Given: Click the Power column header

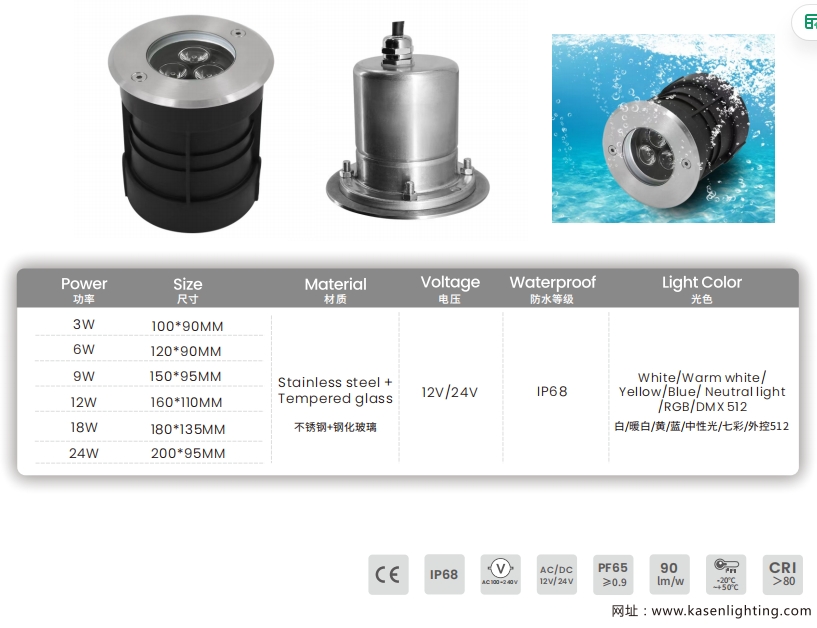Looking at the screenshot, I should (84, 288).
